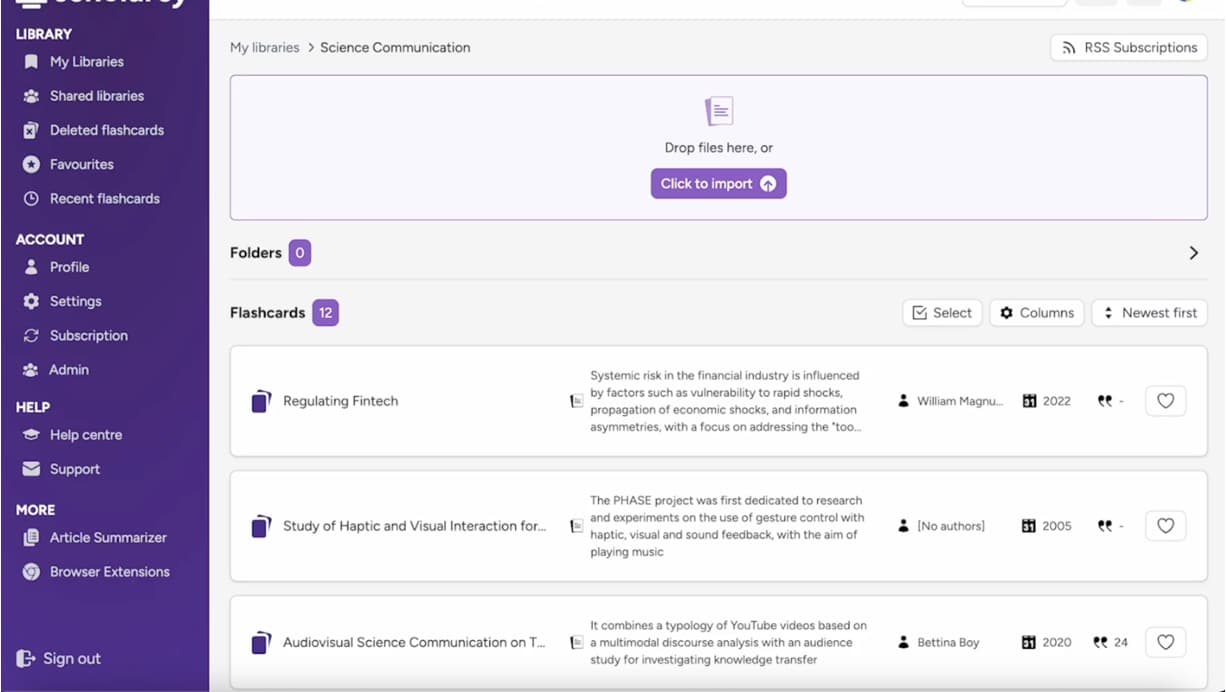This screenshot has height=692, width=1226.
Task: Click the 'Click to import' button
Action: coord(718,184)
